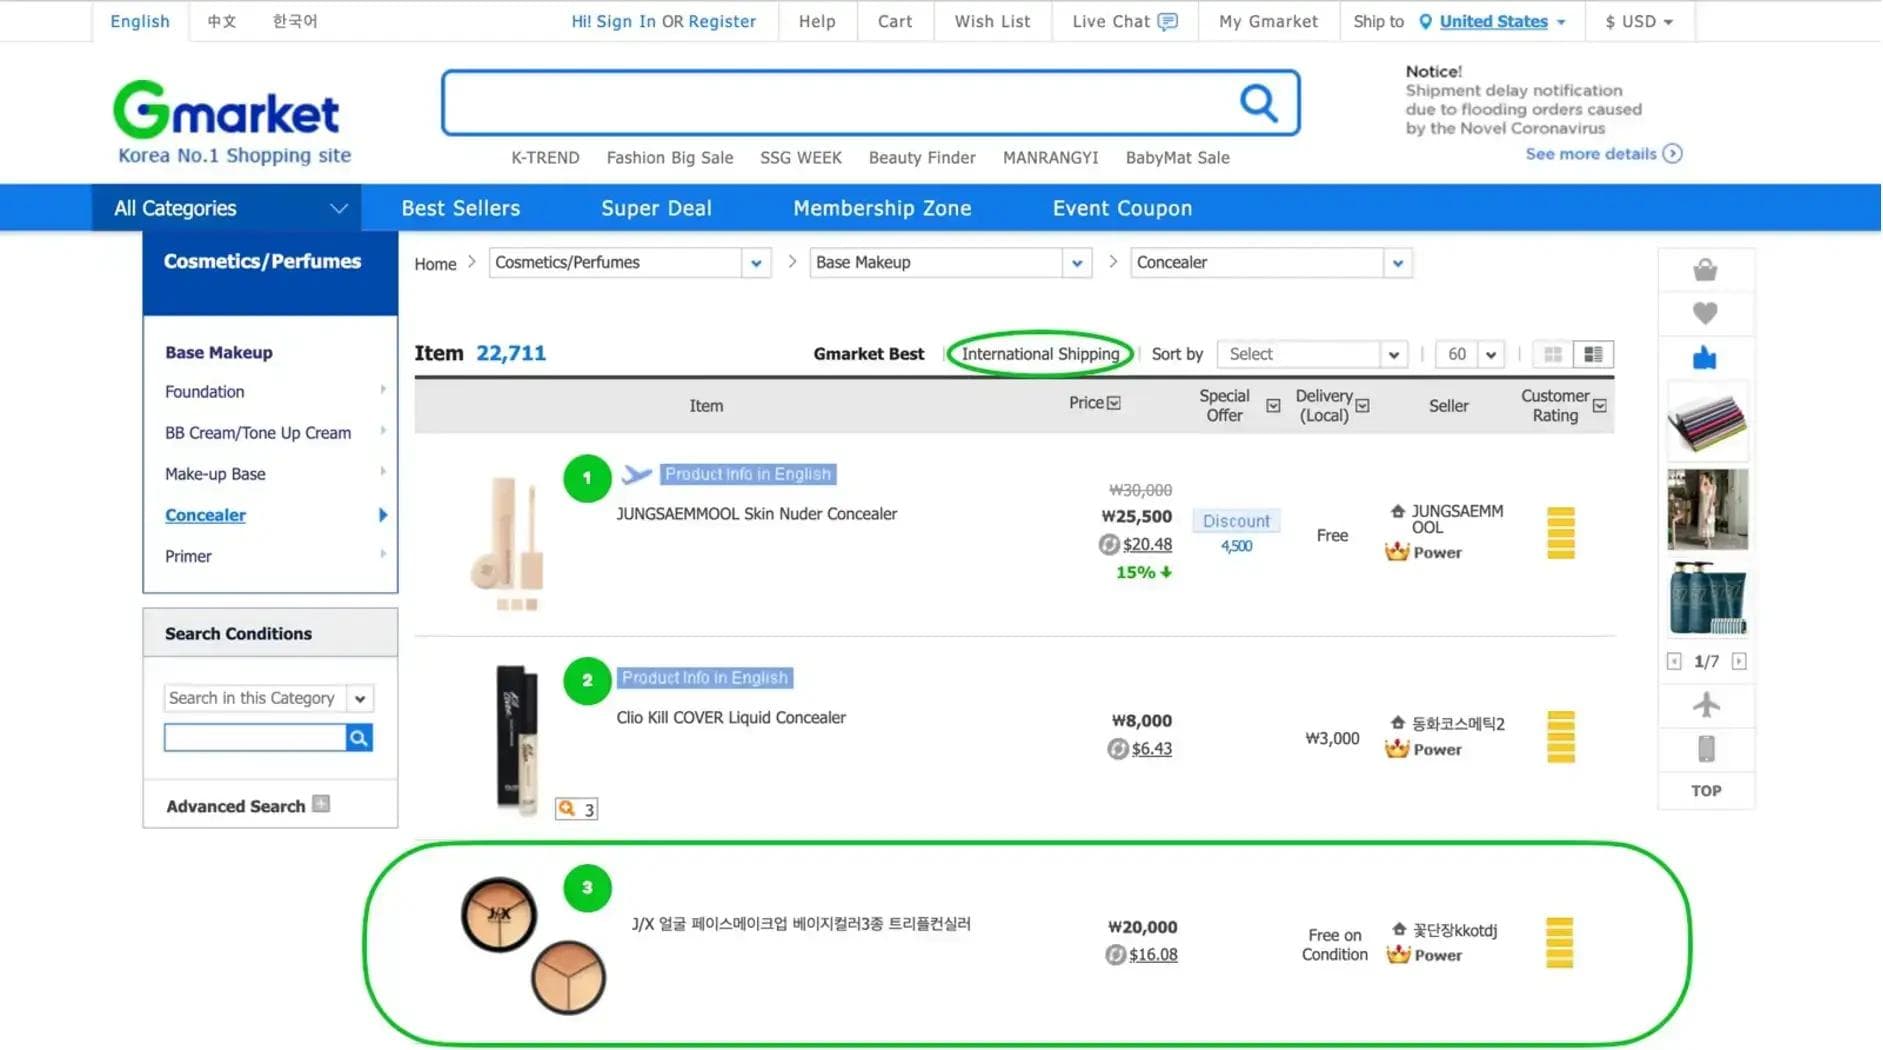Open the Cart icon
The width and height of the screenshot is (1883, 1050).
click(894, 21)
